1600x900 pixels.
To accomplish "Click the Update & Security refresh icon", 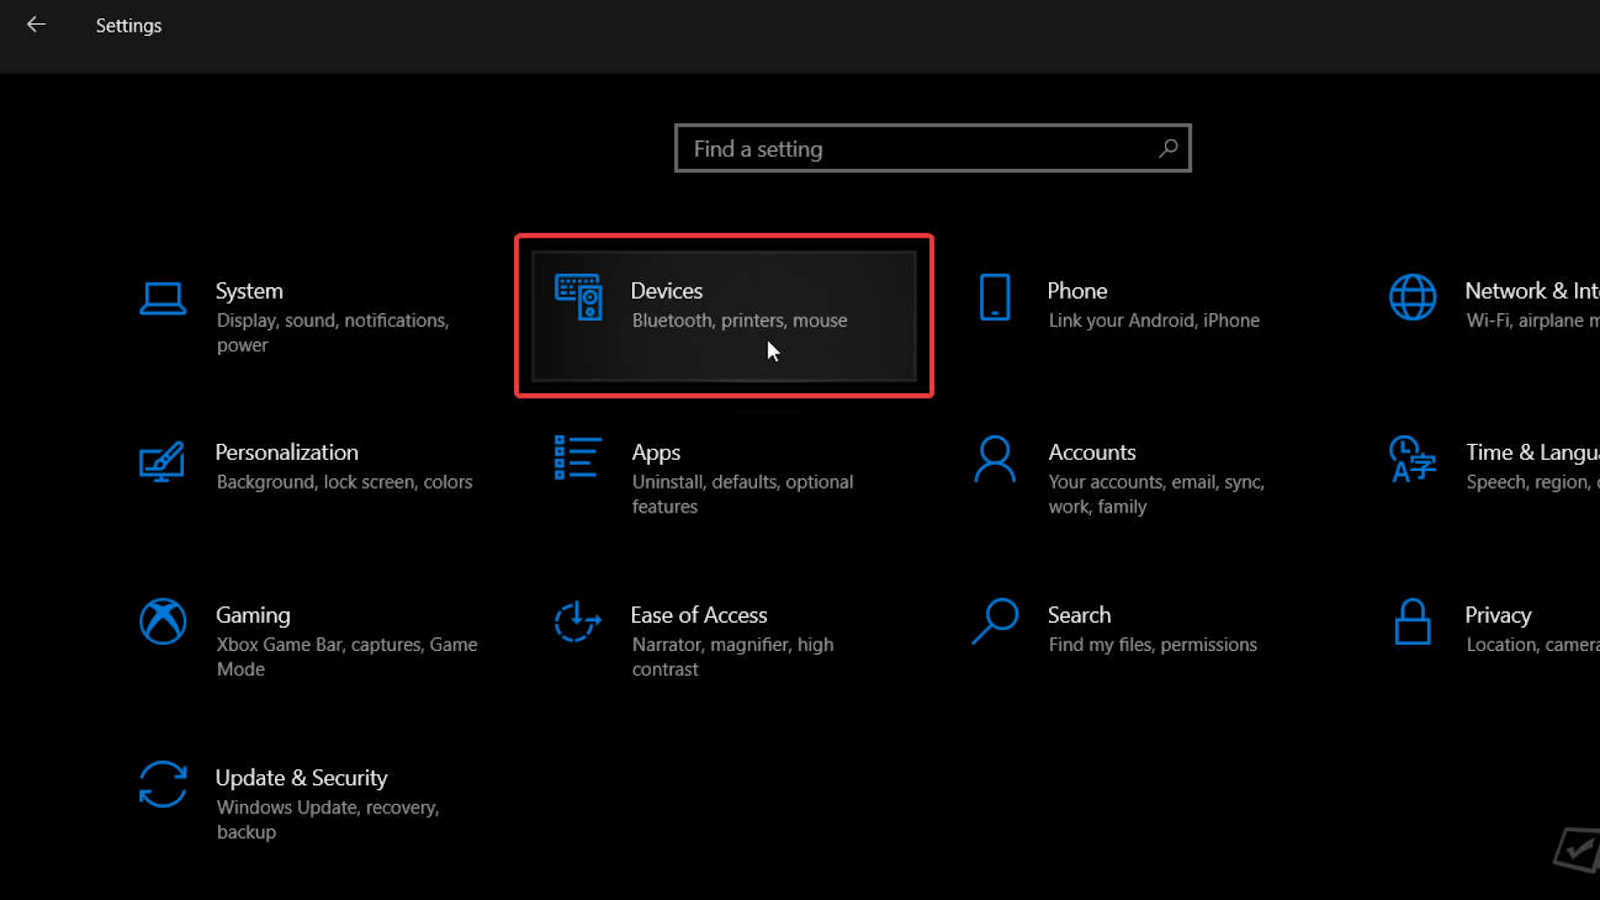I will tap(163, 784).
